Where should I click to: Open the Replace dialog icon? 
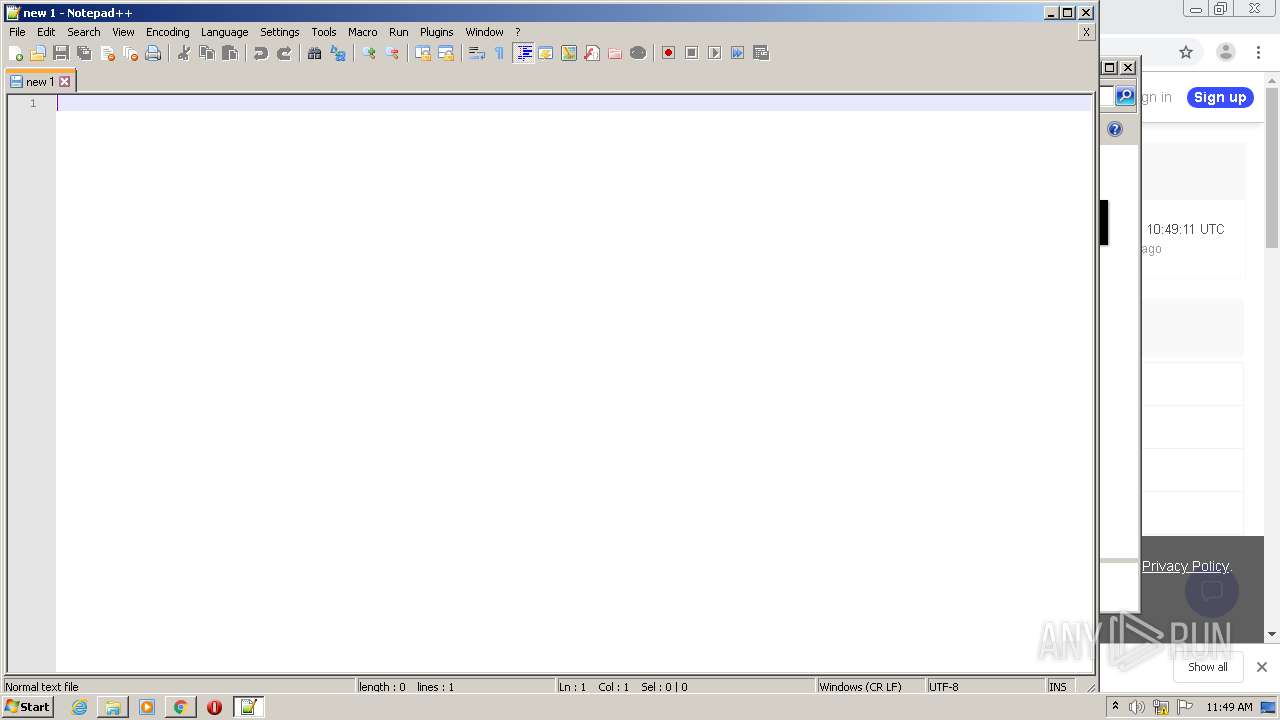click(338, 53)
